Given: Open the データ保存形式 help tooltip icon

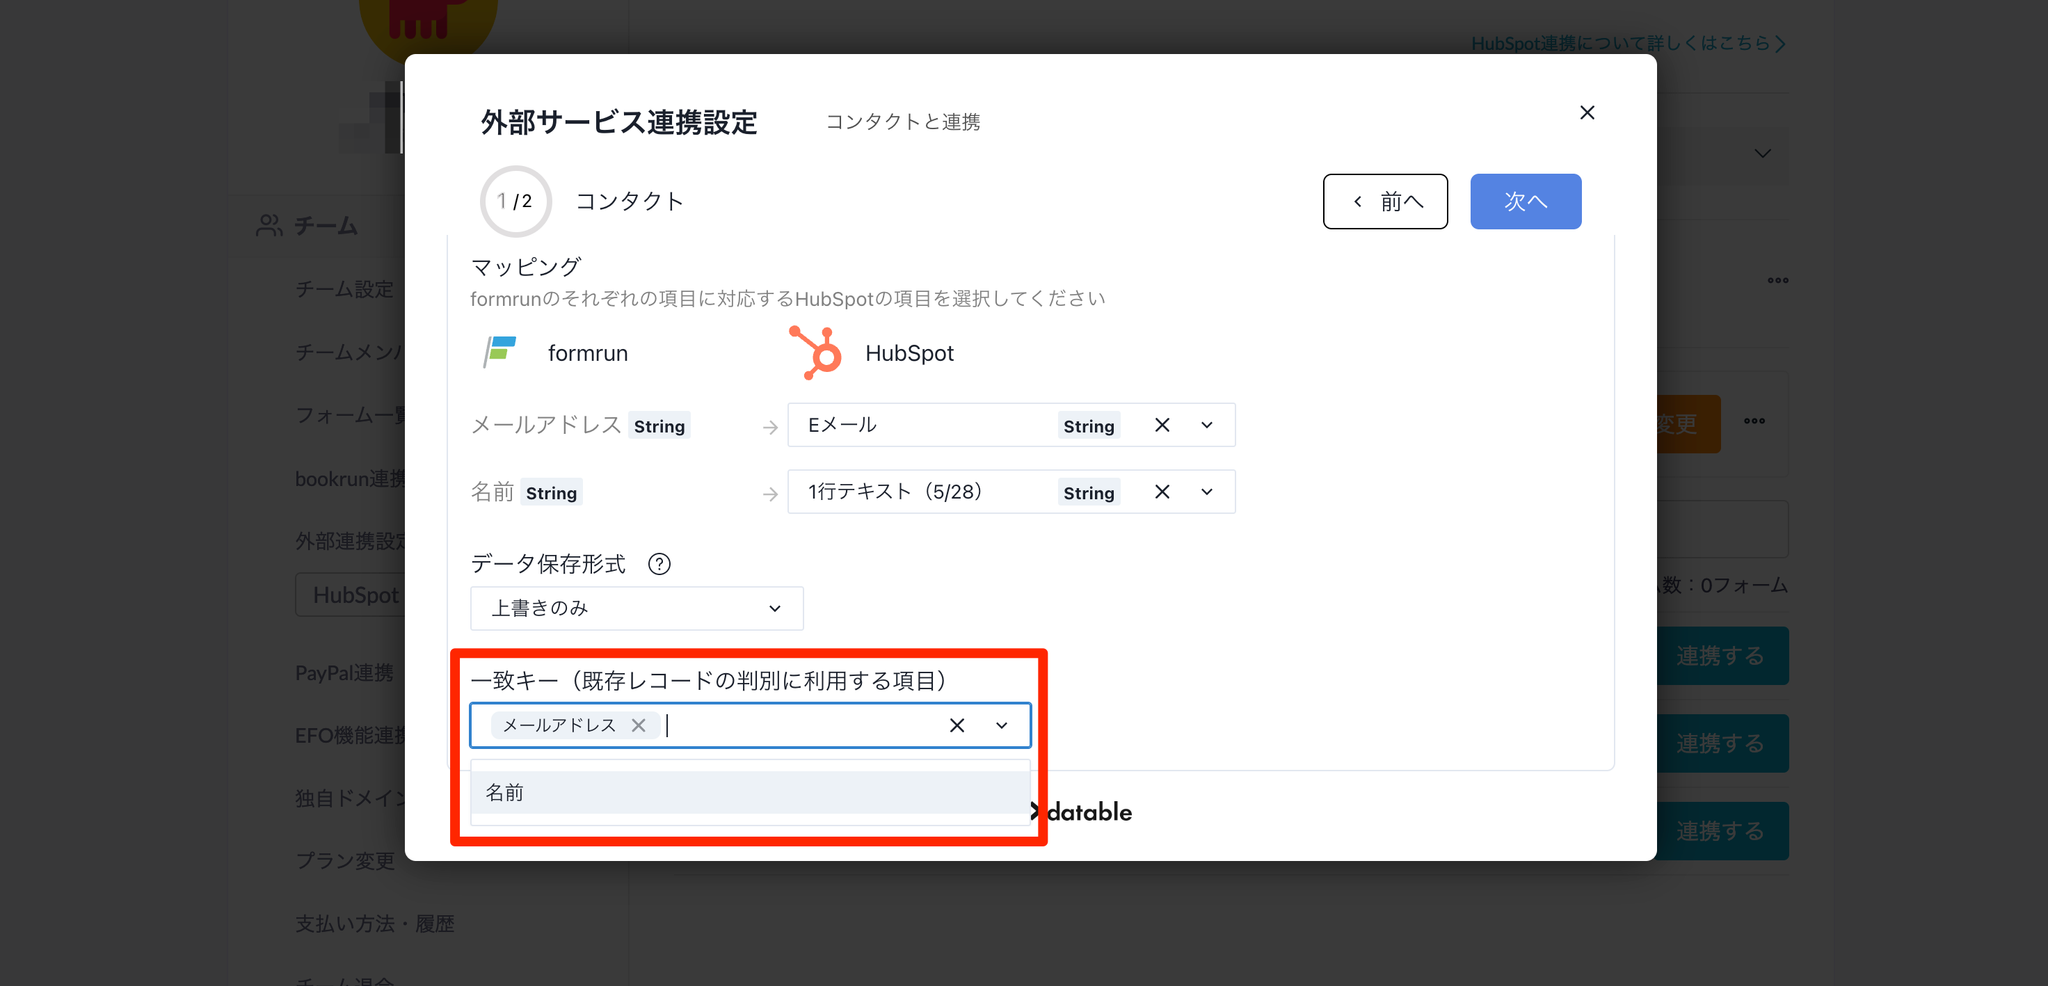Looking at the screenshot, I should point(659,564).
